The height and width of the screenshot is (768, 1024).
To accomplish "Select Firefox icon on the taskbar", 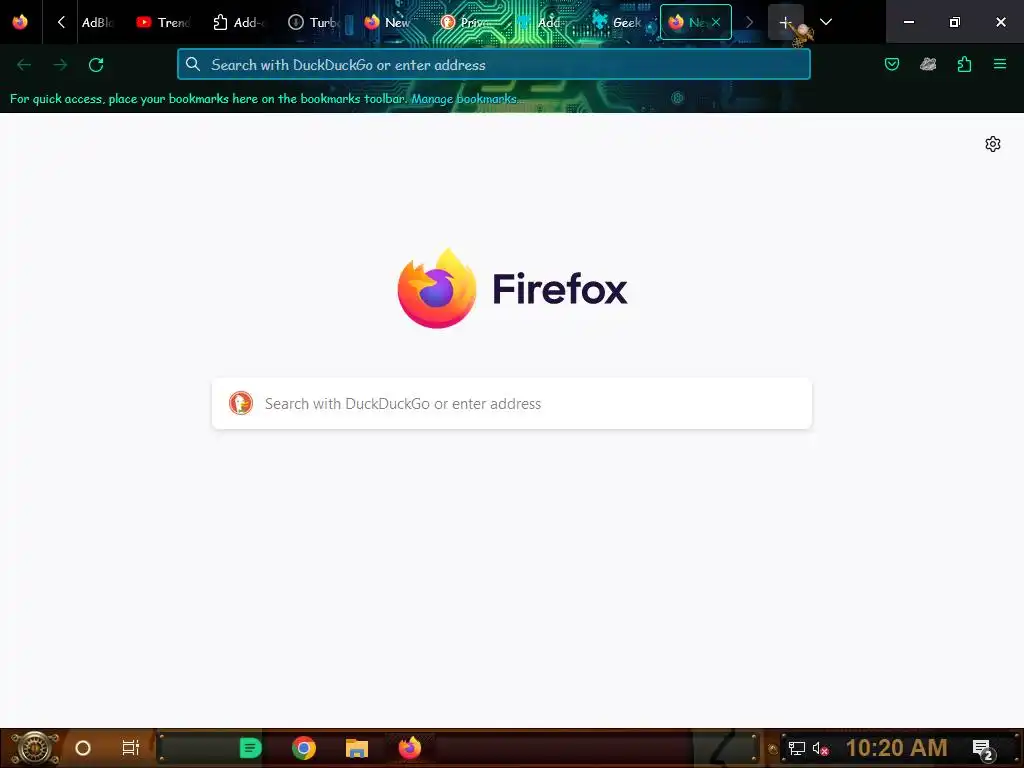I will click(x=410, y=748).
